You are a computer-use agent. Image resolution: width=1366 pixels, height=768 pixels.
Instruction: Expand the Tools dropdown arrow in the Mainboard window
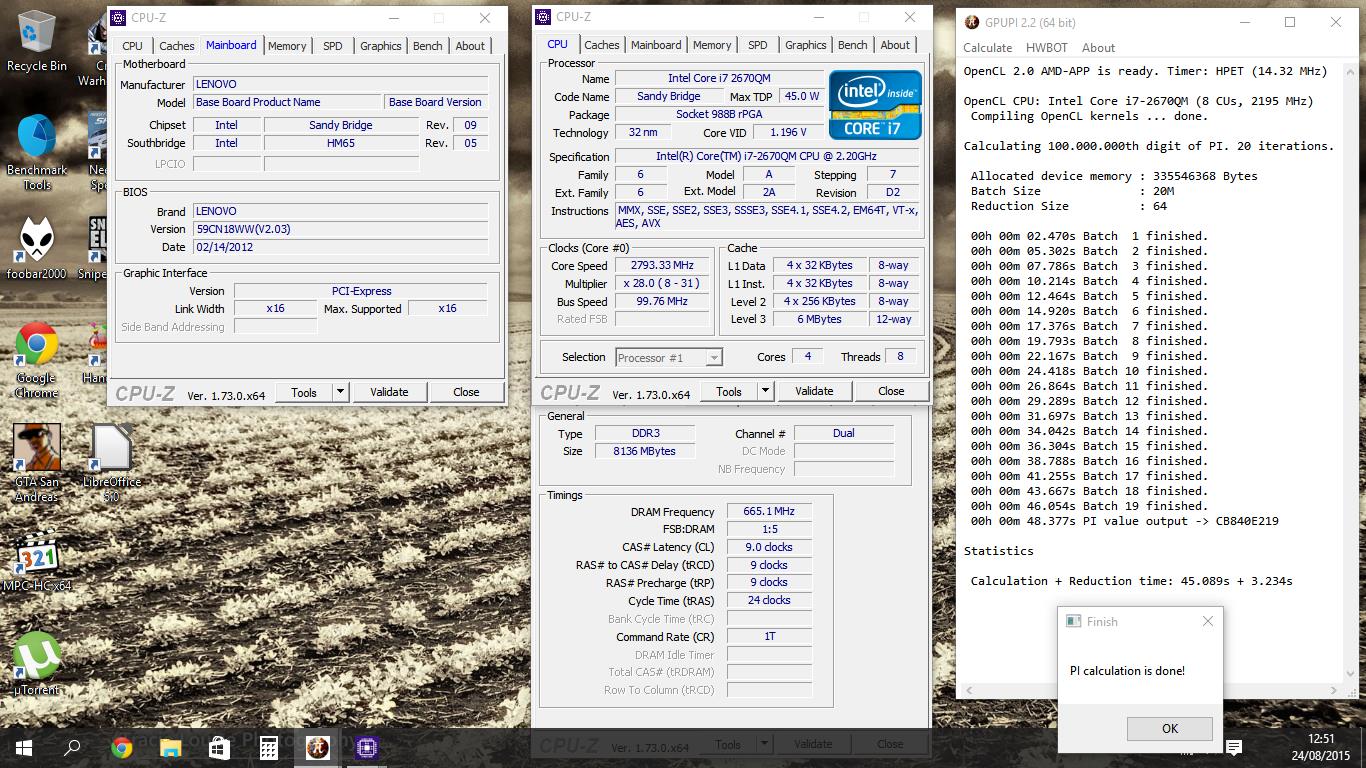(x=341, y=392)
